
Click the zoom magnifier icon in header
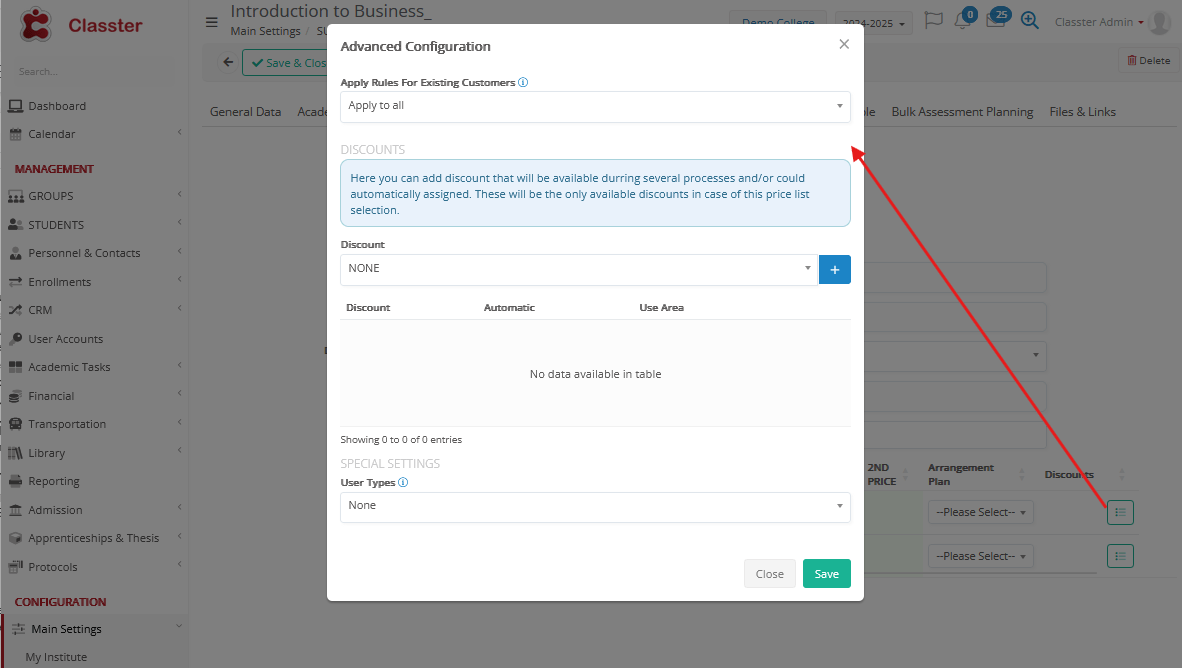click(x=1029, y=21)
